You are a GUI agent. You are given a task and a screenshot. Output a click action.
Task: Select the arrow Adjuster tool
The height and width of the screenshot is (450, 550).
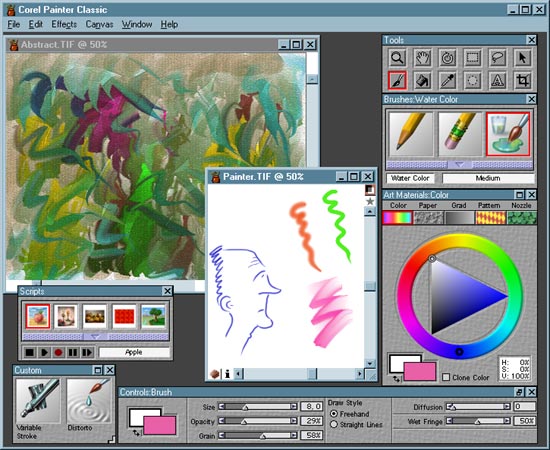(522, 58)
